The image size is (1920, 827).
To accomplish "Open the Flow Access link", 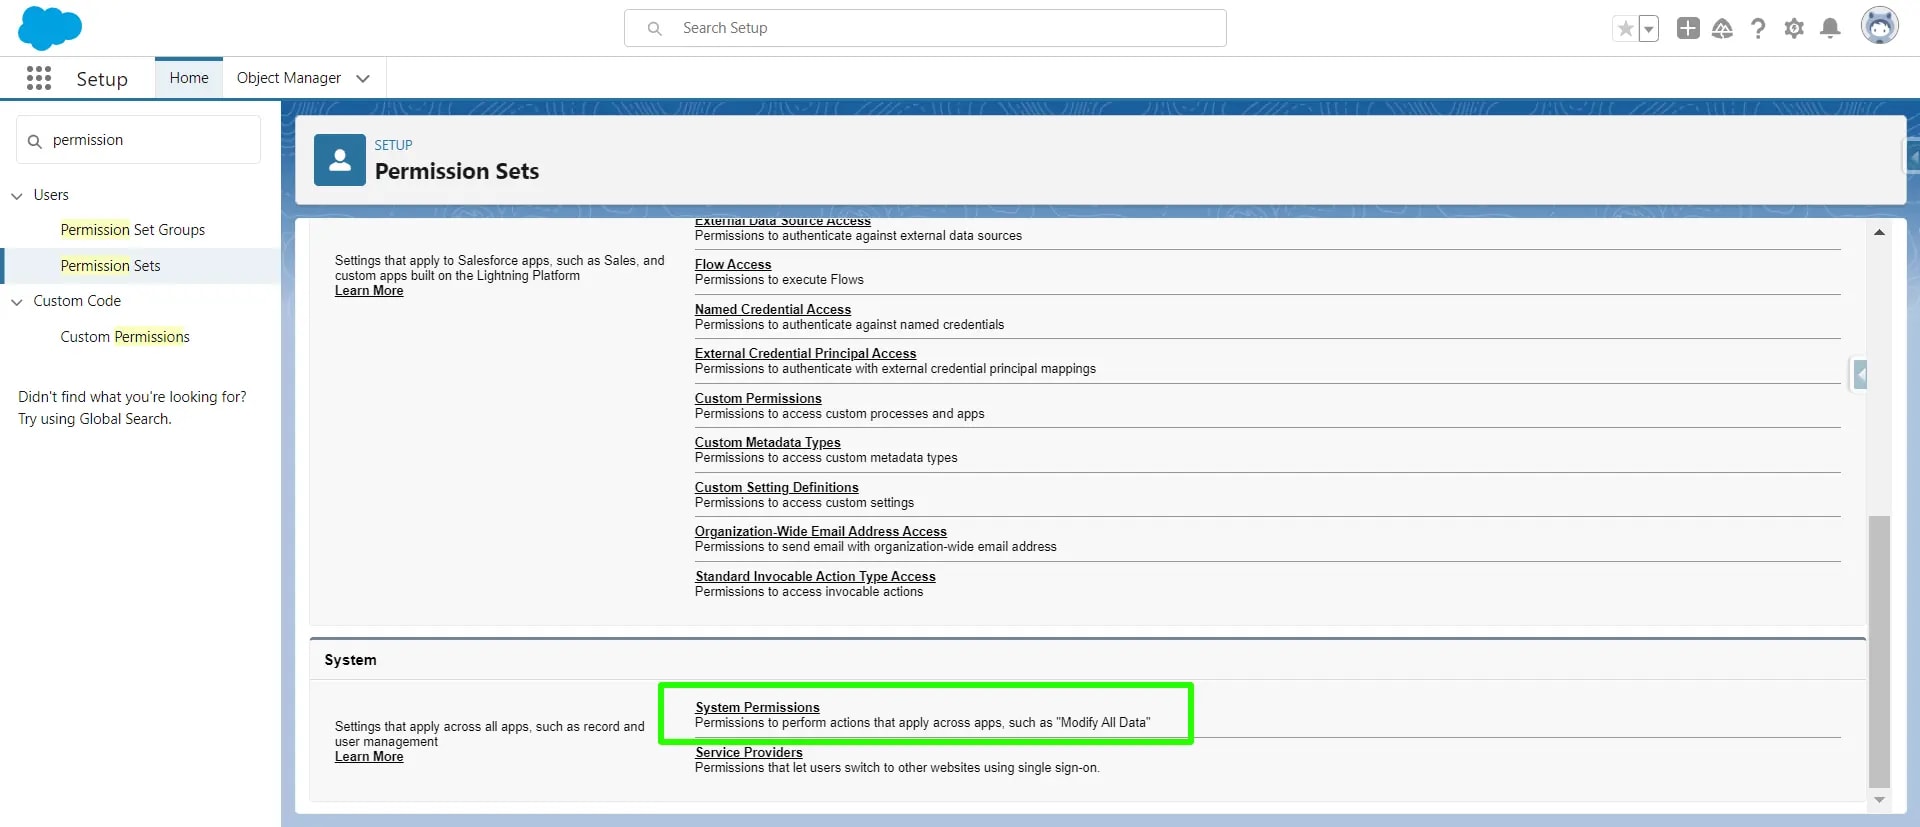I will coord(733,264).
